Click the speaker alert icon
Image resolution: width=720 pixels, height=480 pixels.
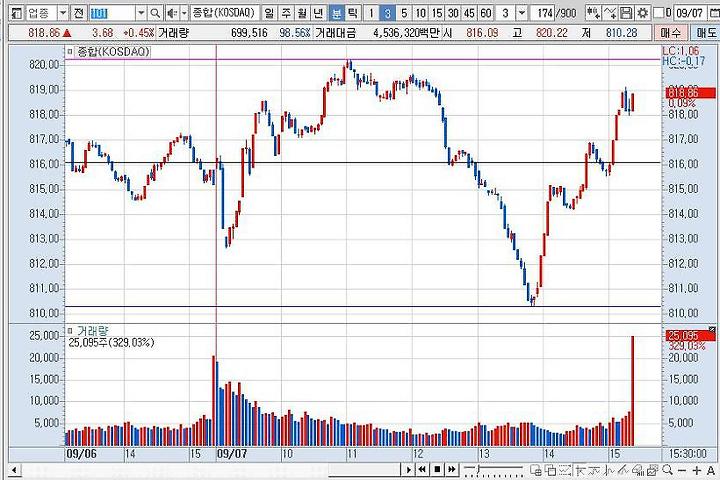tap(172, 13)
